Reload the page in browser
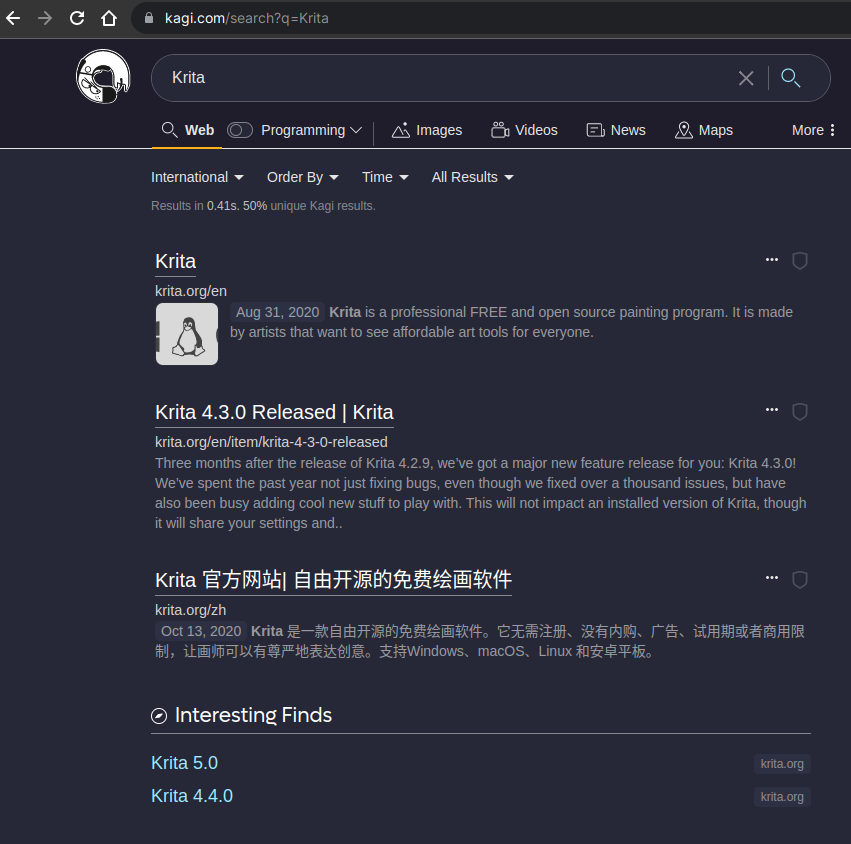Image resolution: width=851 pixels, height=844 pixels. [77, 18]
